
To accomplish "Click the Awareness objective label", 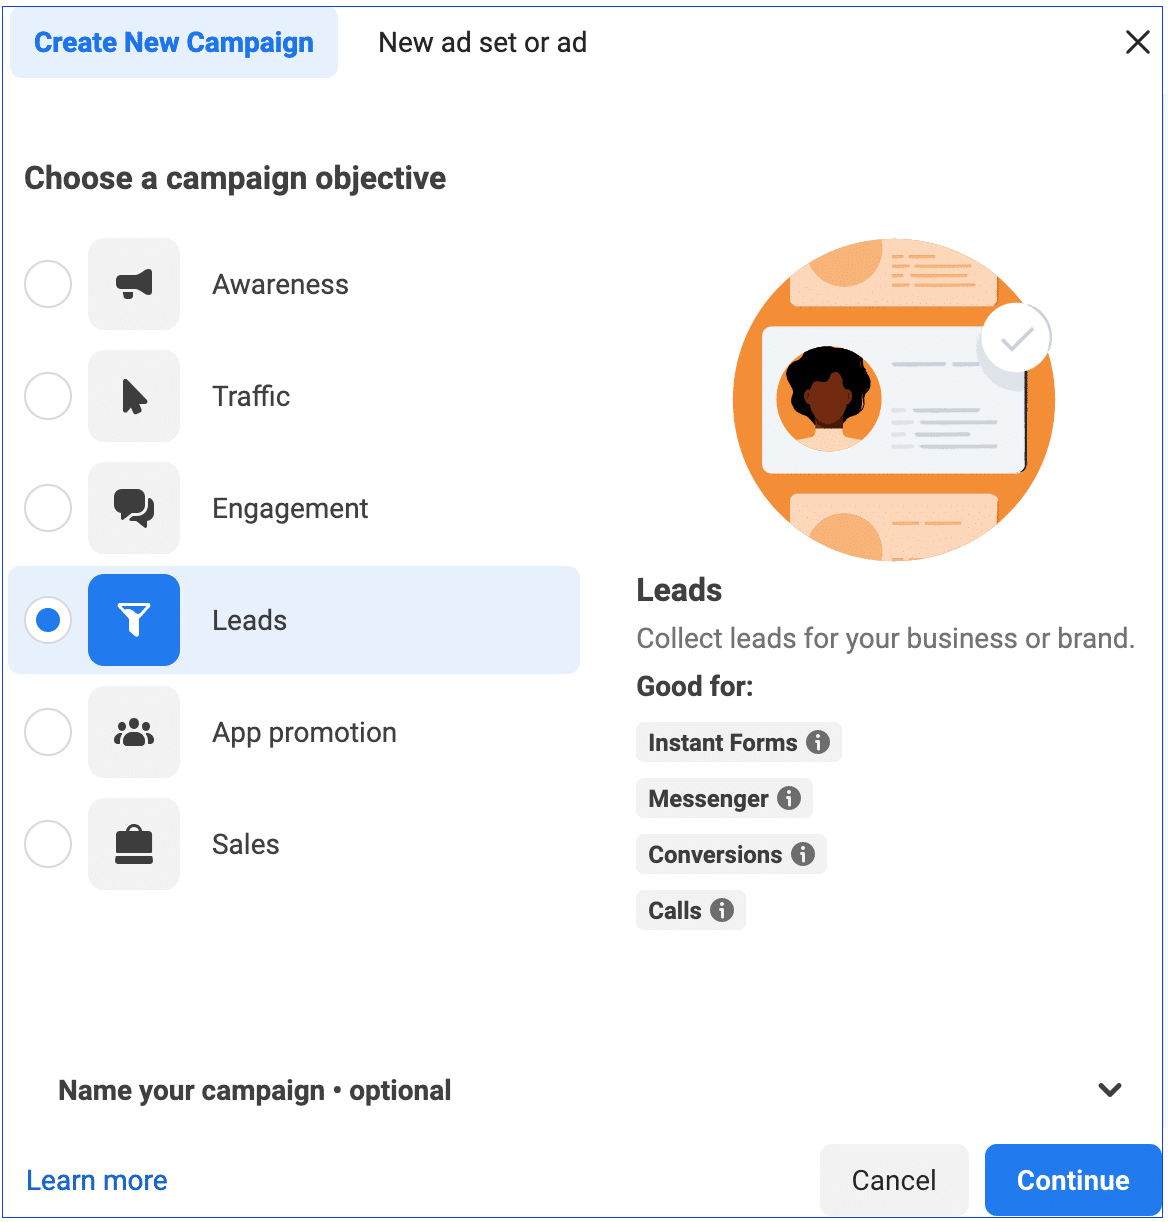I will [281, 285].
